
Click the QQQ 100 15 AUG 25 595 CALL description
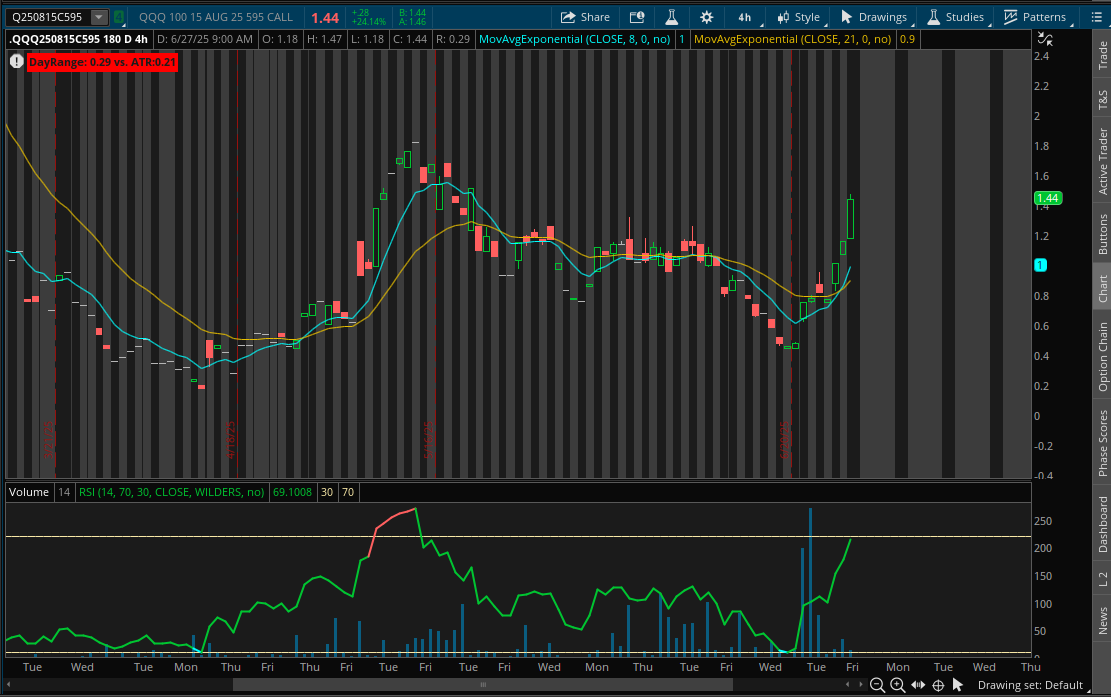pyautogui.click(x=215, y=17)
